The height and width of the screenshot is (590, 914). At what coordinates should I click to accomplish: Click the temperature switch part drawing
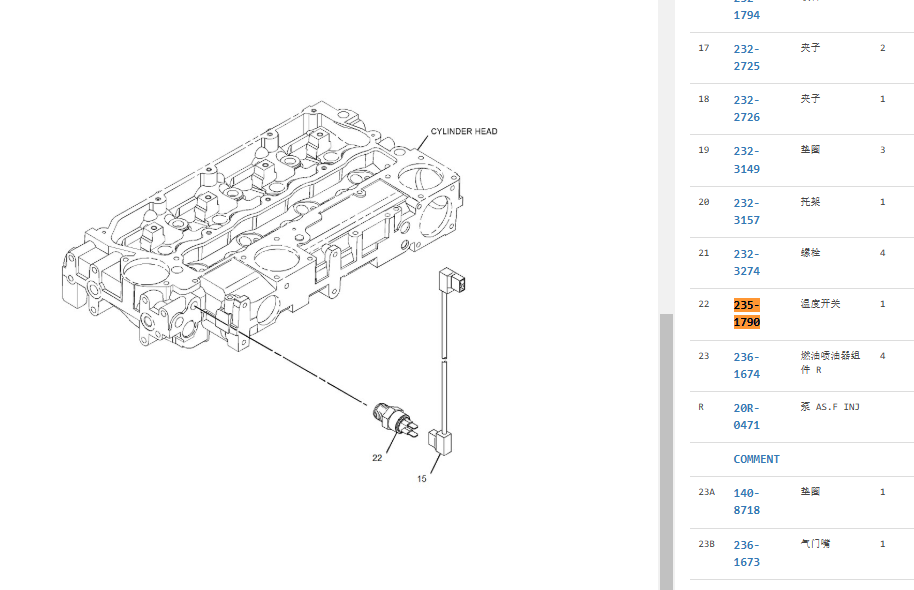395,420
